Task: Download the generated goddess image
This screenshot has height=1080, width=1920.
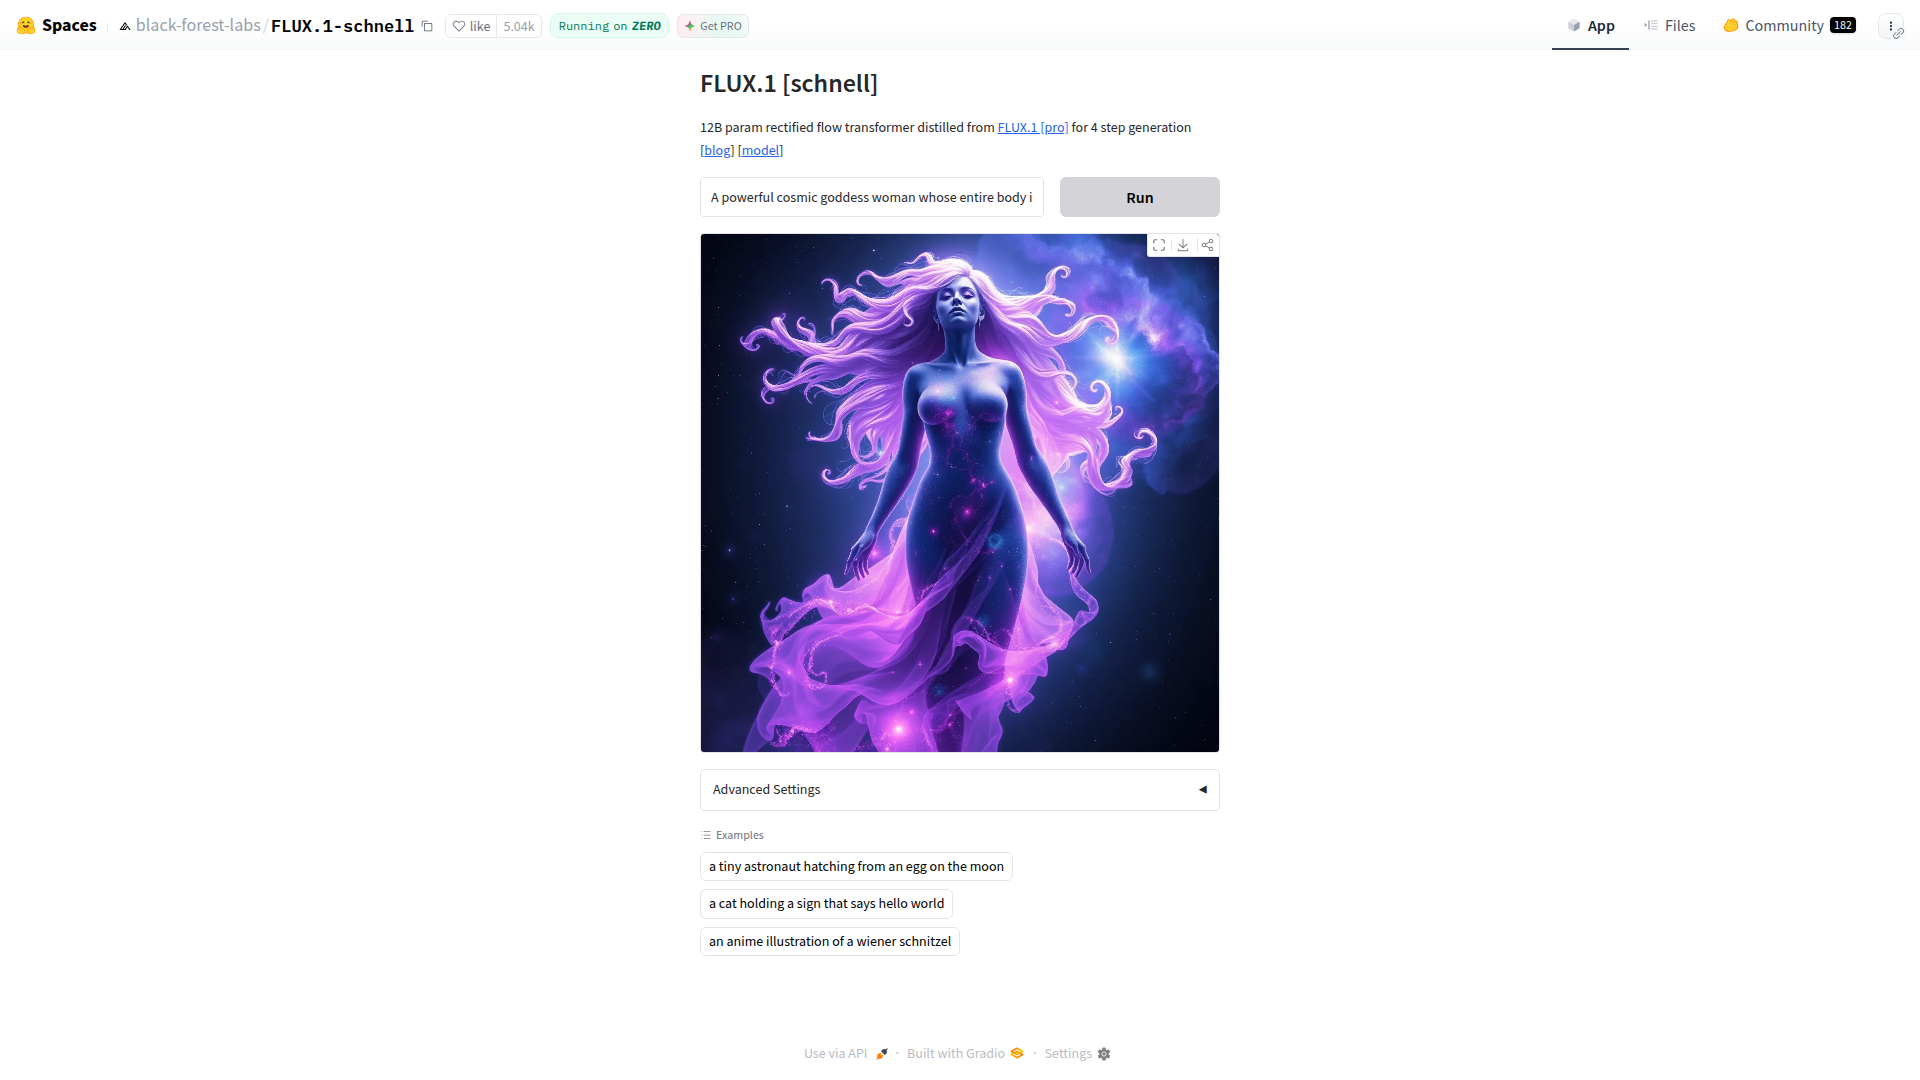Action: click(x=1183, y=245)
